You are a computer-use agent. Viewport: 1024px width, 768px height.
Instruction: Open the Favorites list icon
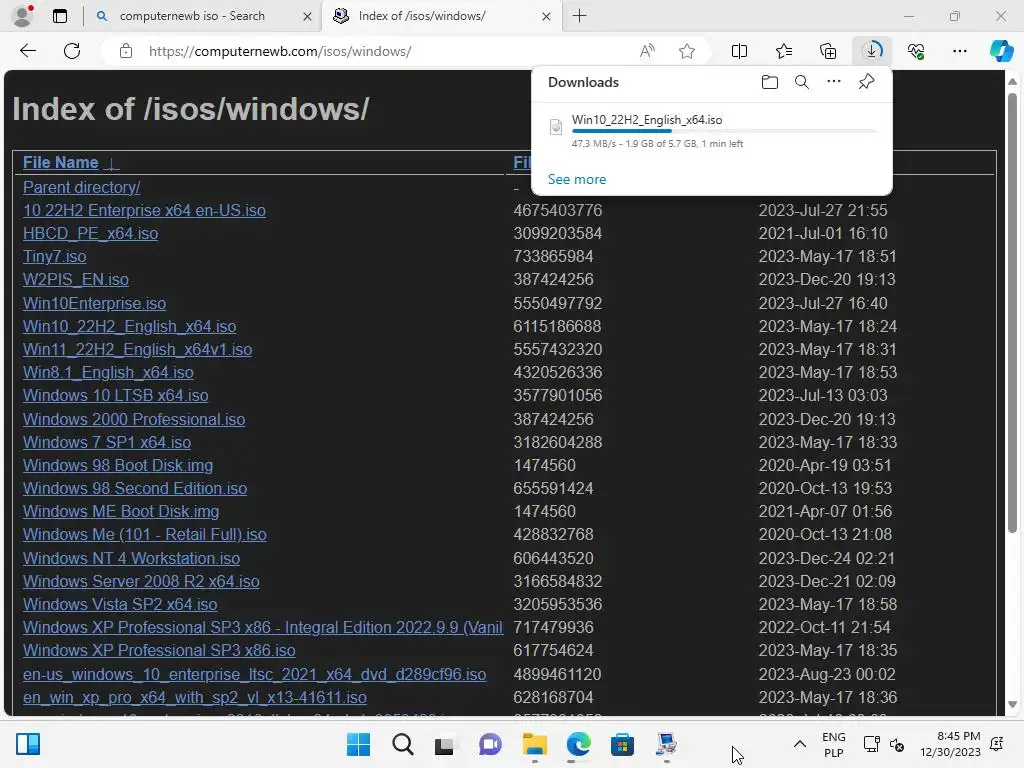[x=784, y=51]
